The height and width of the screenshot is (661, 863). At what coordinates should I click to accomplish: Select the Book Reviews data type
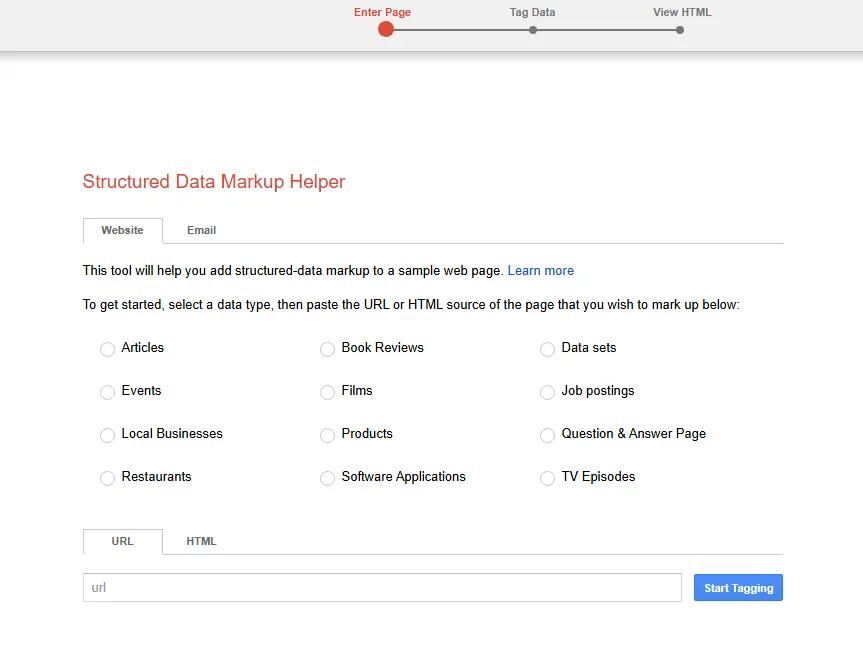[327, 349]
